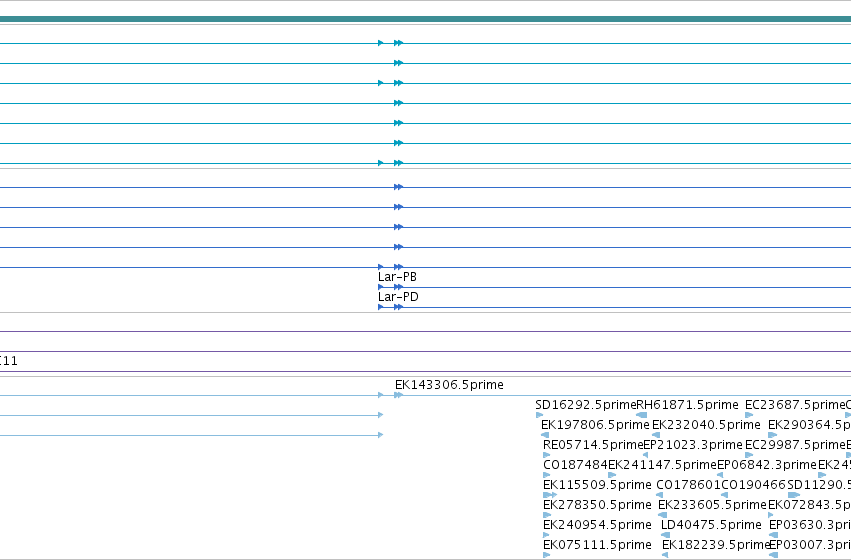Click the arrow glyph beneath EC23687.5prime

click(750, 415)
